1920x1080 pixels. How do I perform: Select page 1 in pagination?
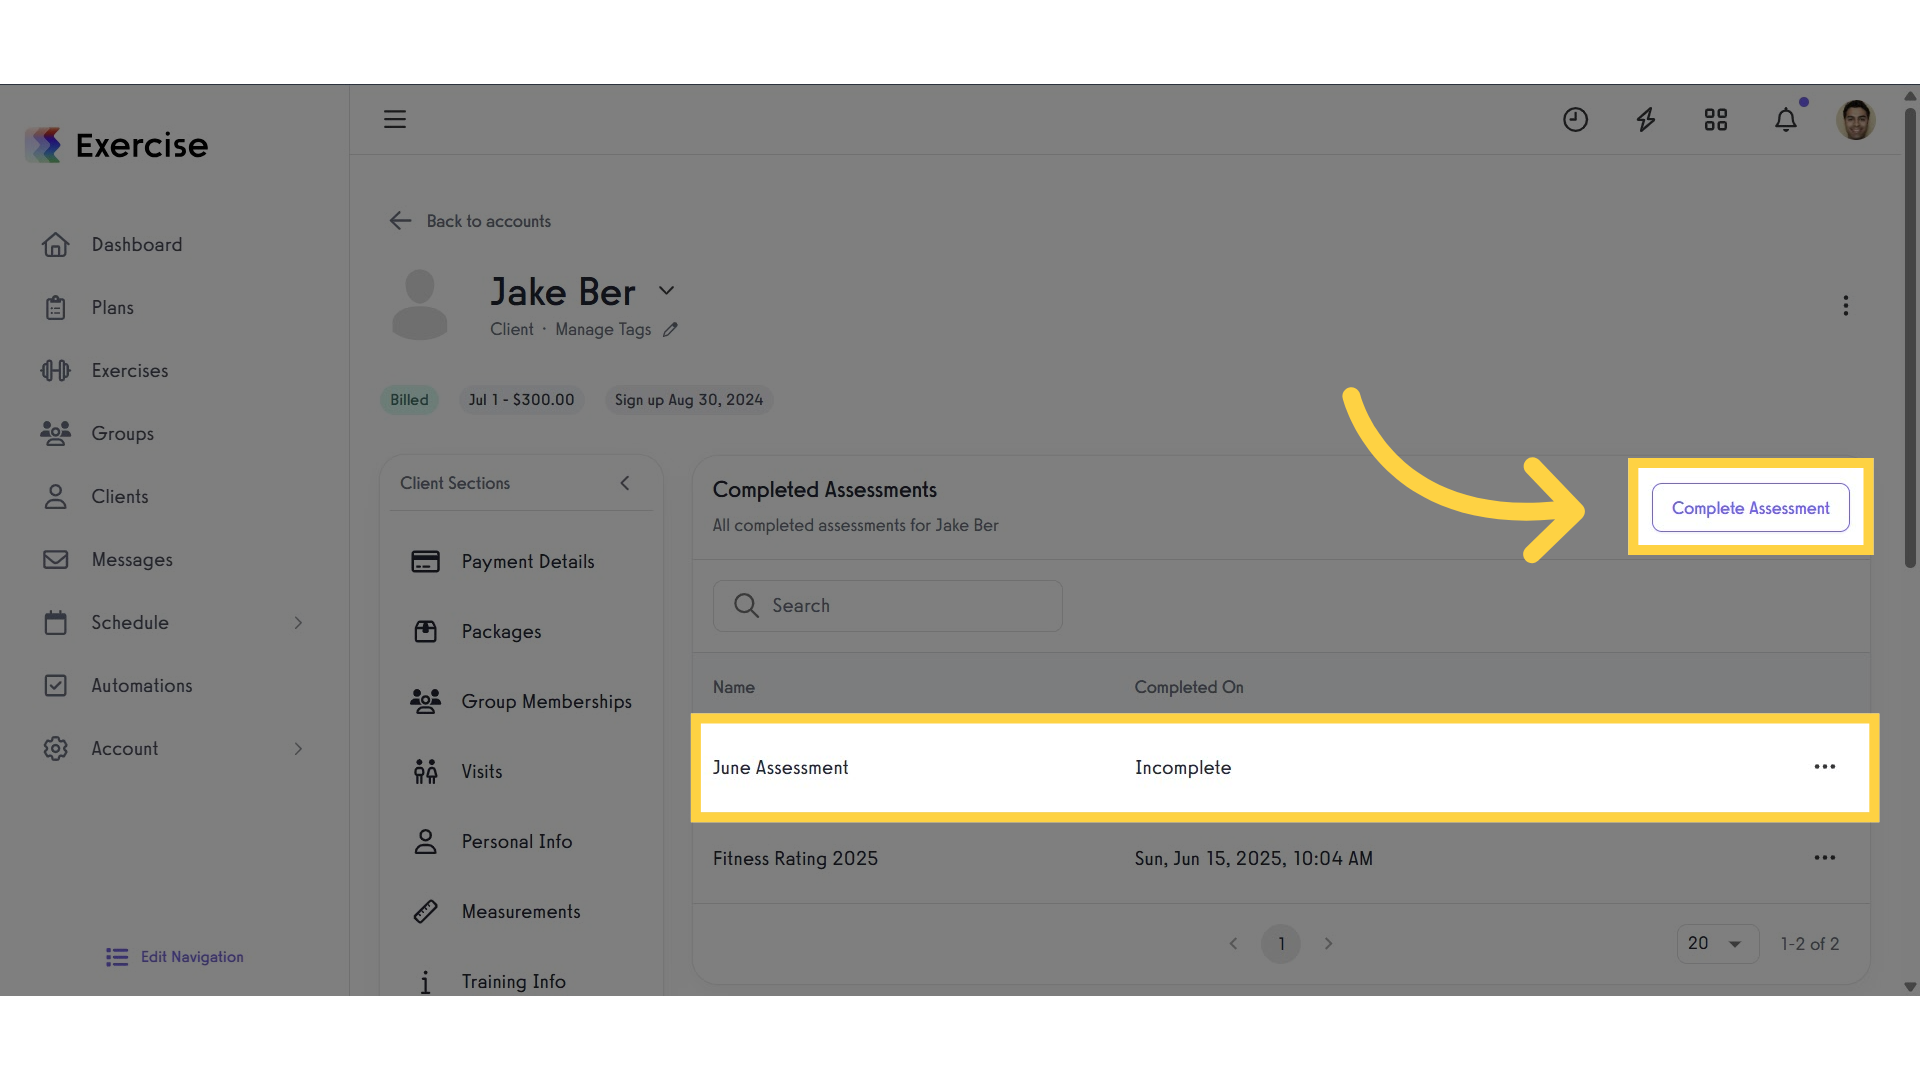[1281, 944]
